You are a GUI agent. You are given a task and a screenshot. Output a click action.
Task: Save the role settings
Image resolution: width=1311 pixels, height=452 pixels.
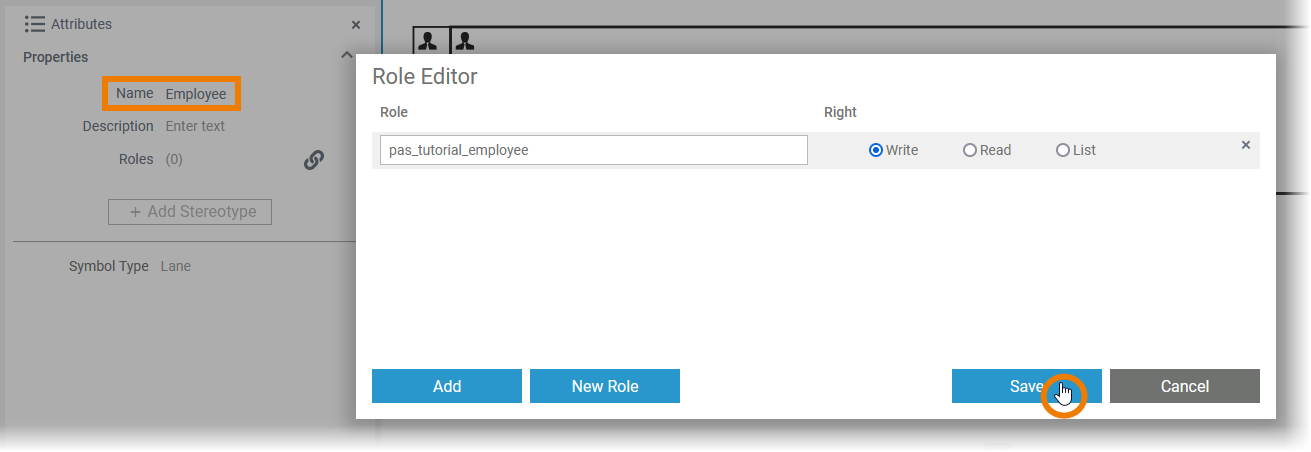(x=1026, y=386)
